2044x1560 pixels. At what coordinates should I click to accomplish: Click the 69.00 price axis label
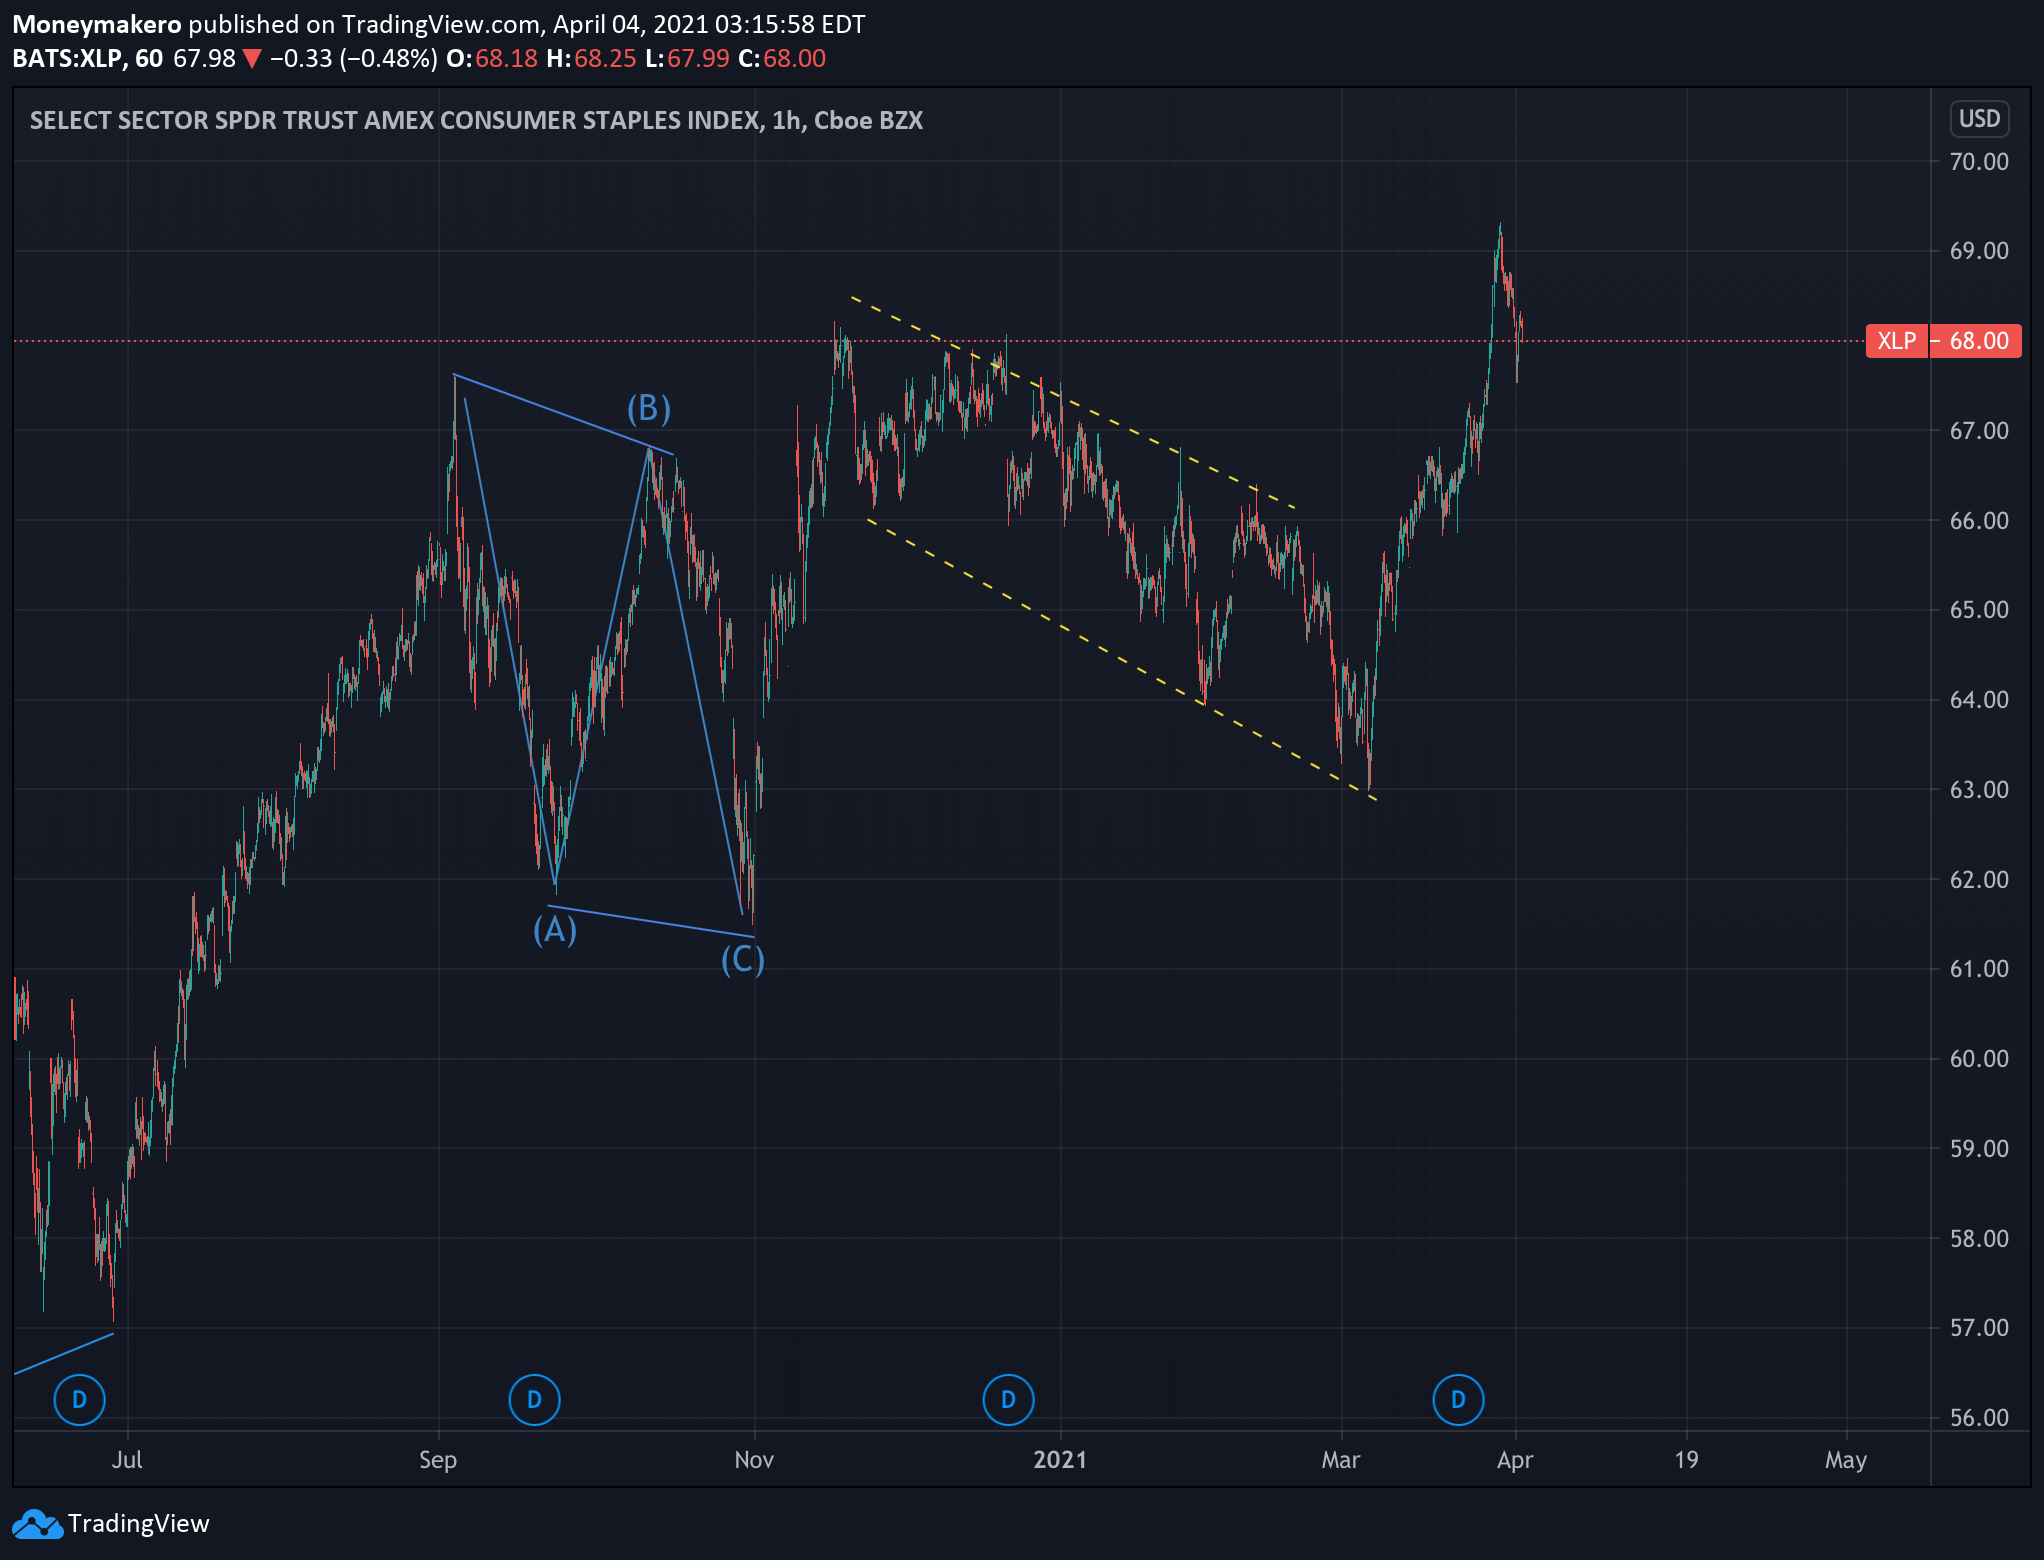(x=1979, y=251)
